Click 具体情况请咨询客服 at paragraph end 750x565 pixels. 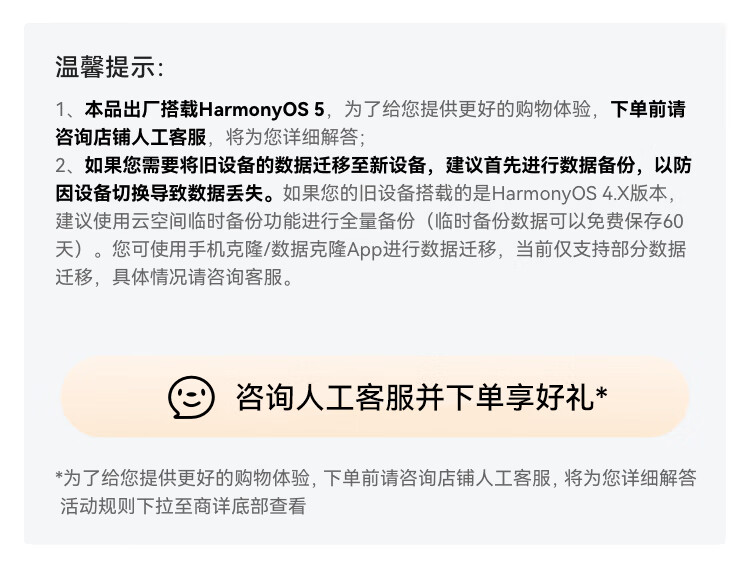197,277
